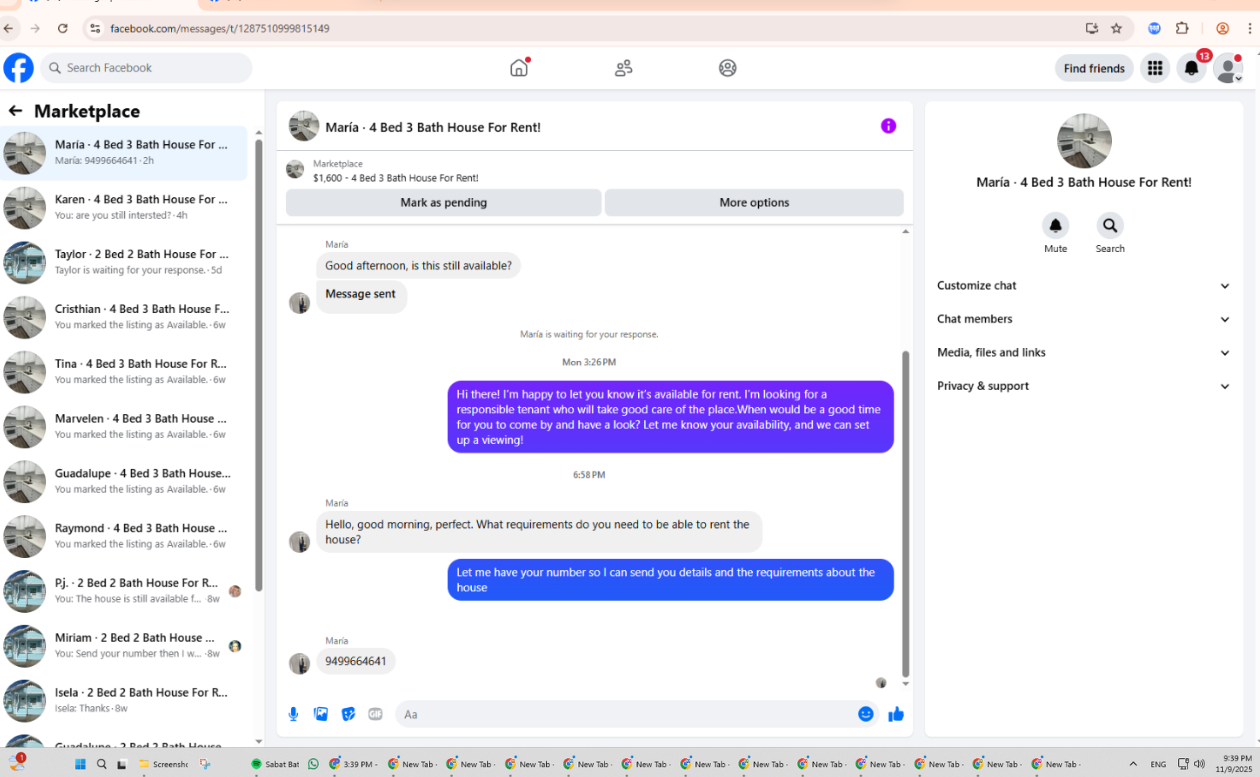Viewport: 1260px width, 777px height.
Task: Open the Tina conversation
Action: click(x=124, y=372)
